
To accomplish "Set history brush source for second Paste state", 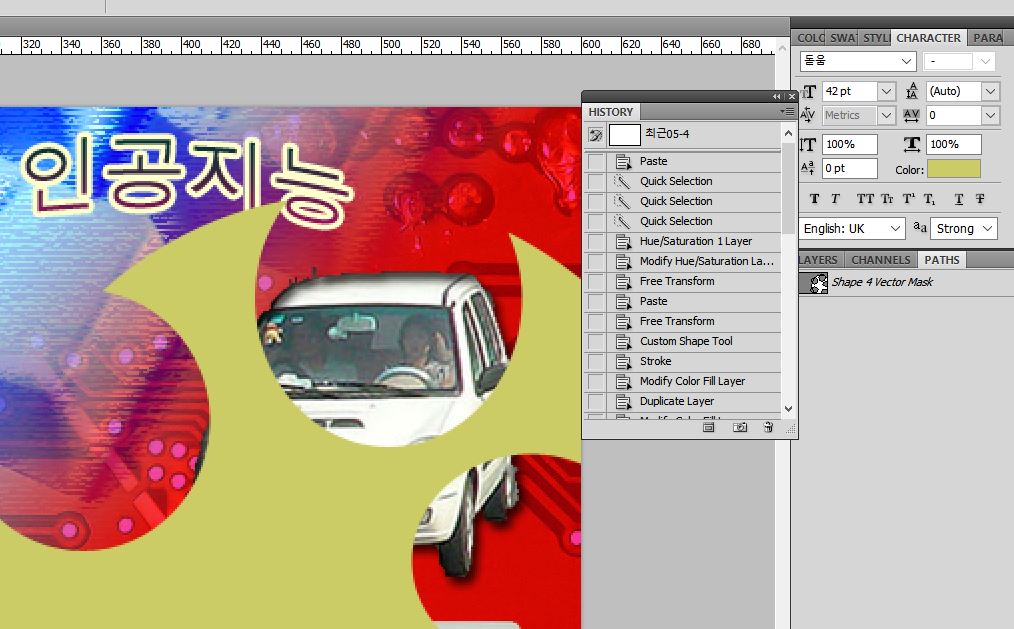I will [x=596, y=301].
